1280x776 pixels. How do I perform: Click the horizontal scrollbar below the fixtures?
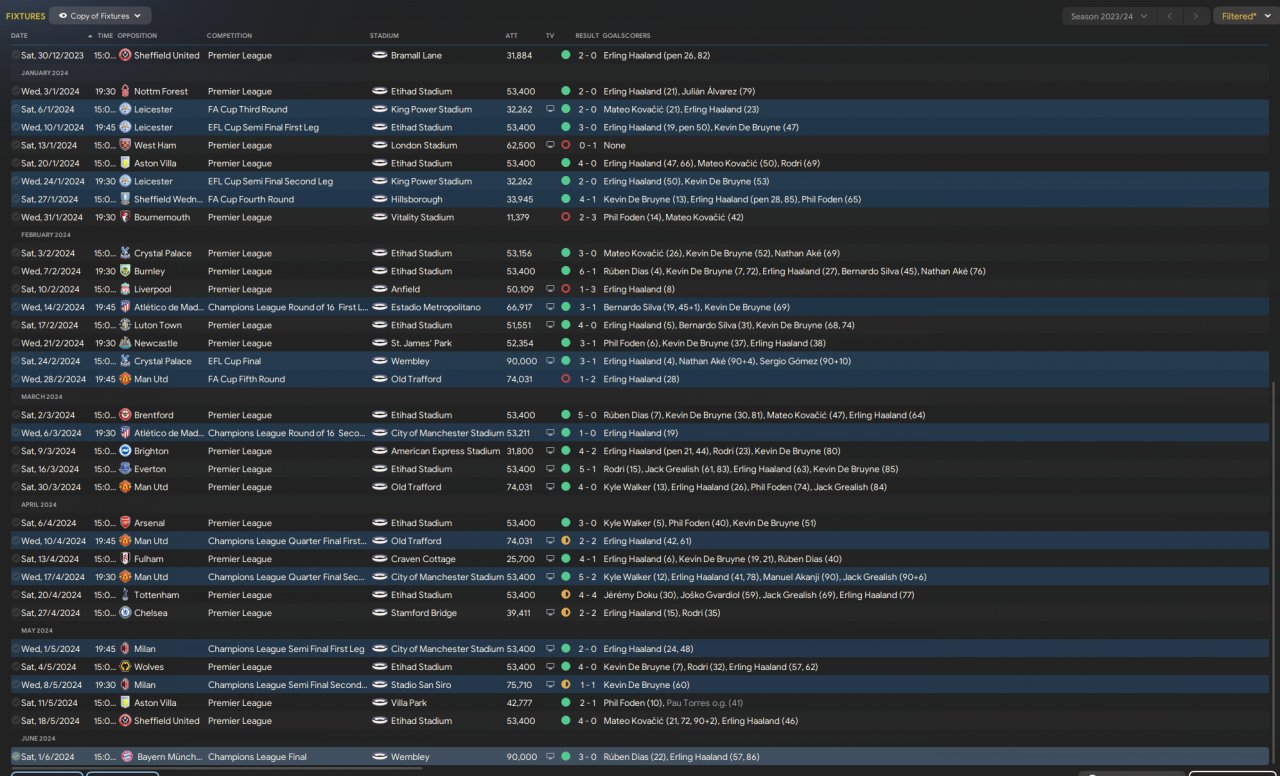point(216,768)
